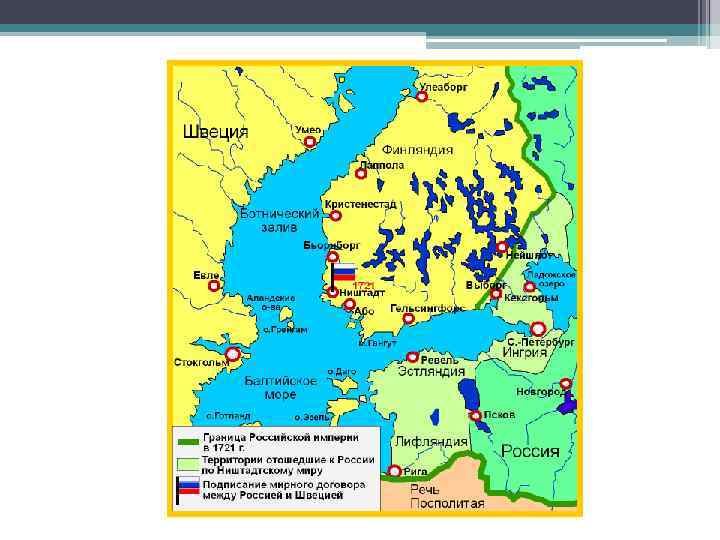Viewport: 720px width, 540px height.
Task: Click the Аландские о-ва label
Action: (271, 303)
